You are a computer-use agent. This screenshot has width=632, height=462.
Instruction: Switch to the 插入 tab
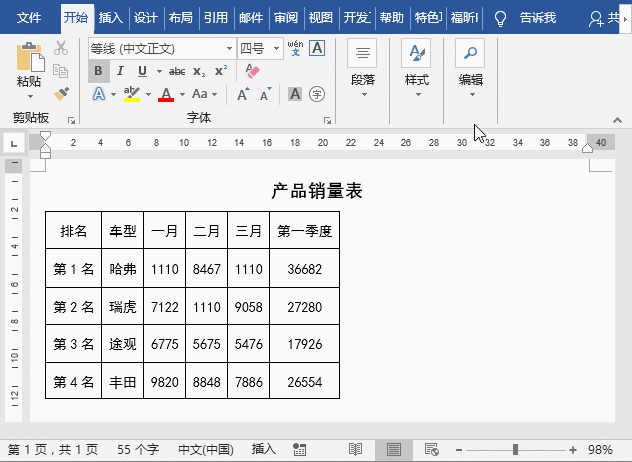(x=110, y=17)
